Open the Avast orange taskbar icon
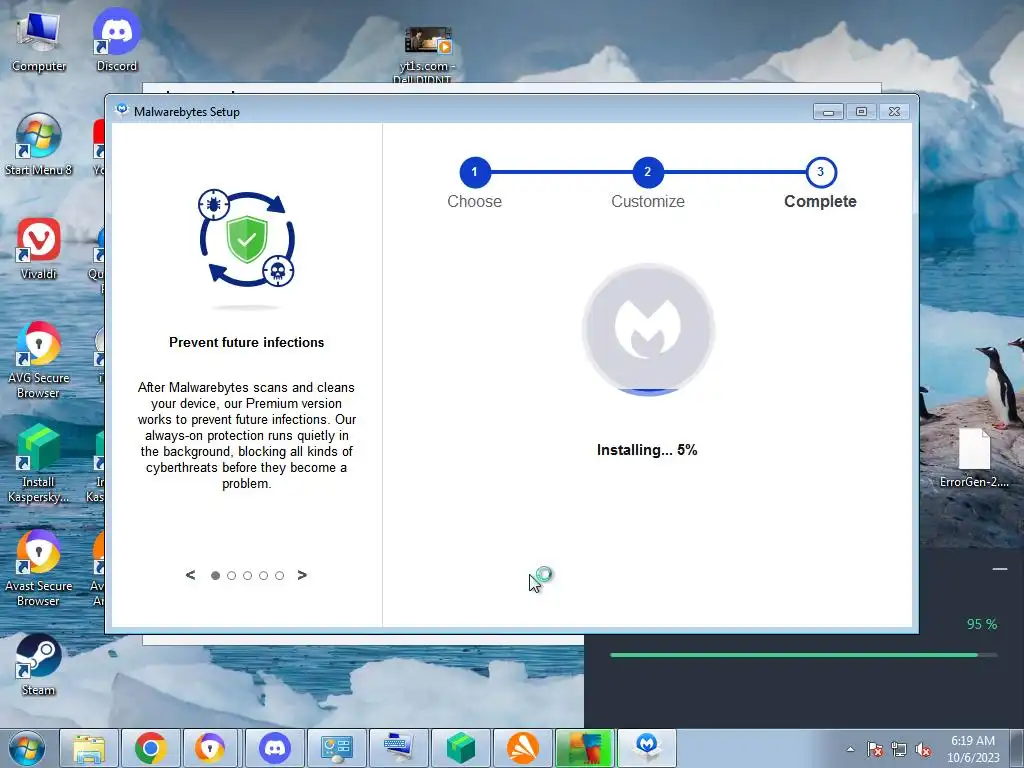 point(523,748)
